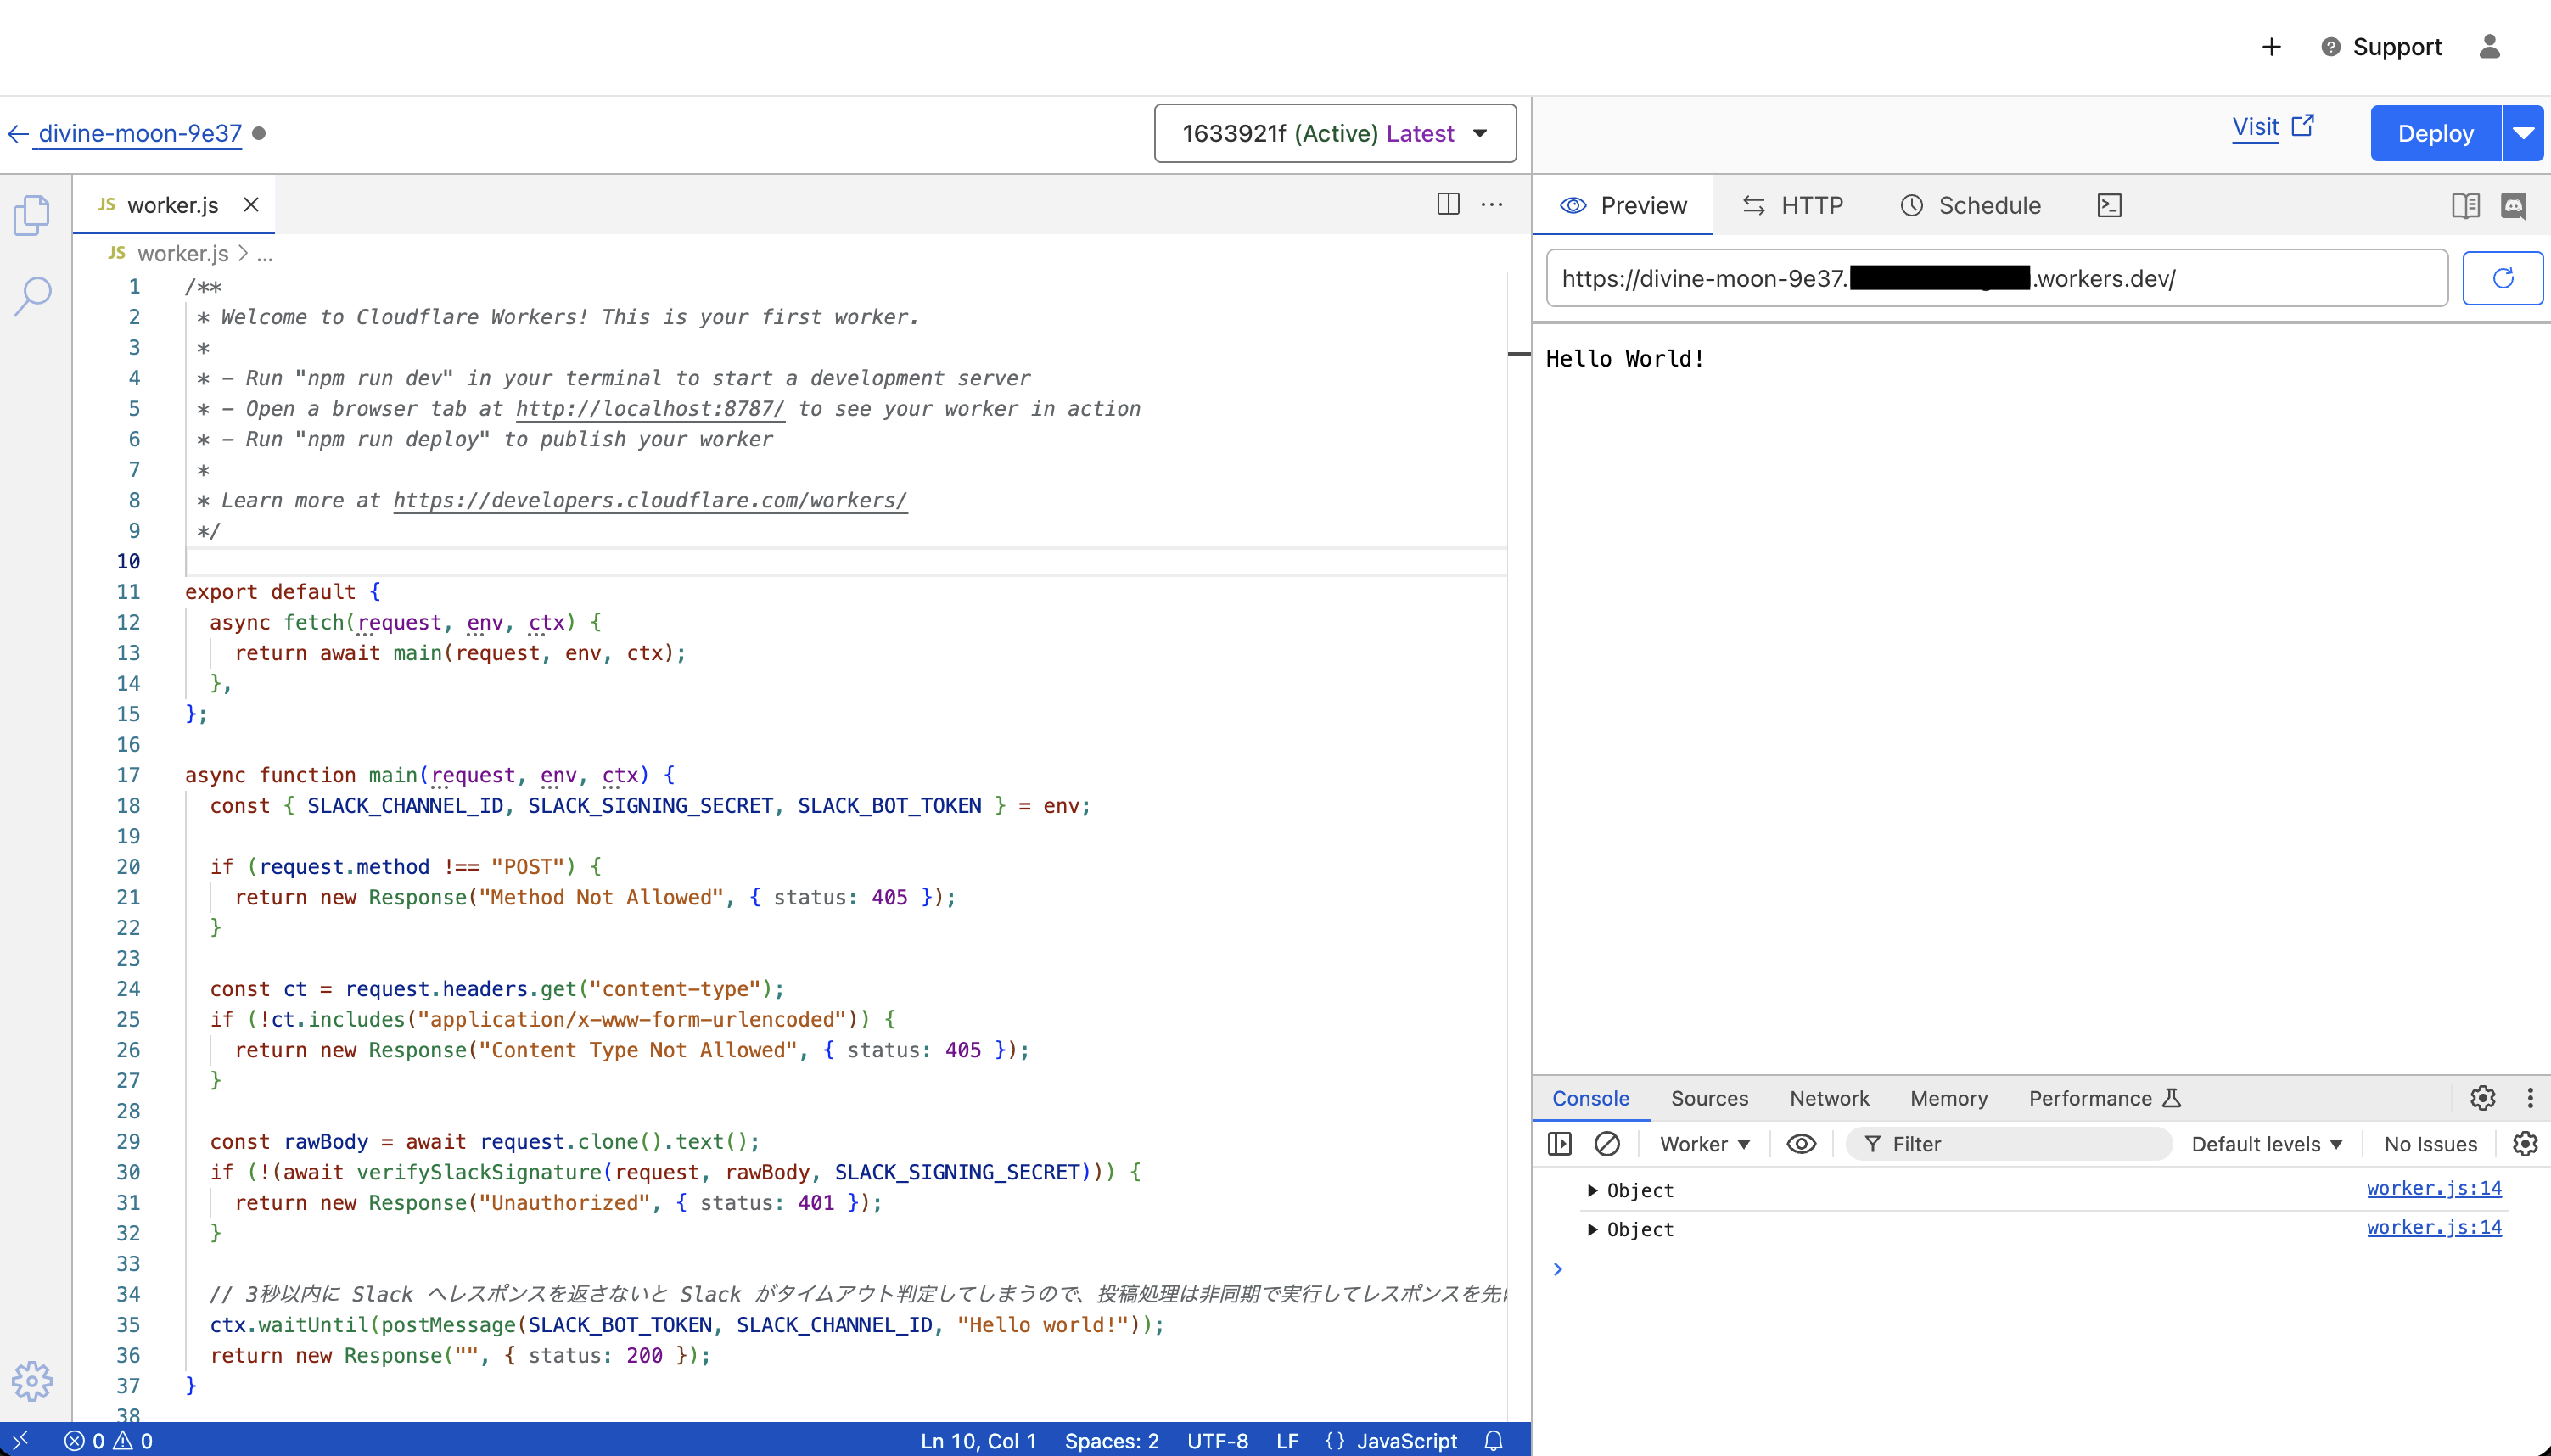Refresh the worker preview

(x=2503, y=278)
